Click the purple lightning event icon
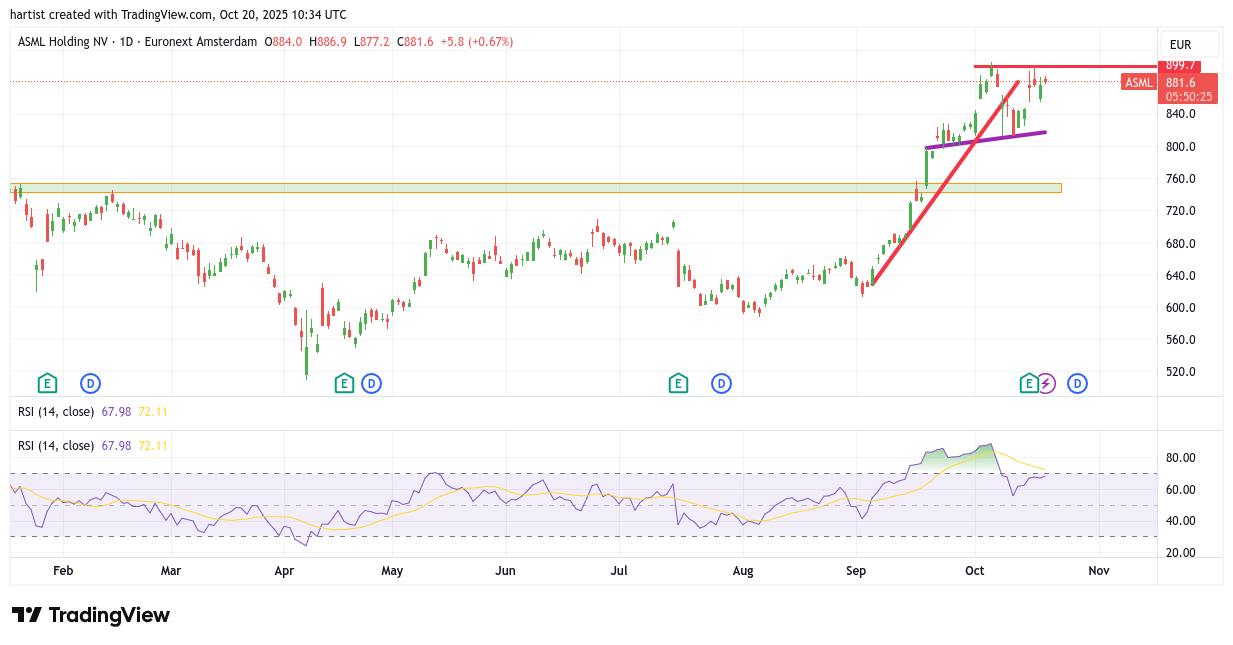 (1046, 383)
